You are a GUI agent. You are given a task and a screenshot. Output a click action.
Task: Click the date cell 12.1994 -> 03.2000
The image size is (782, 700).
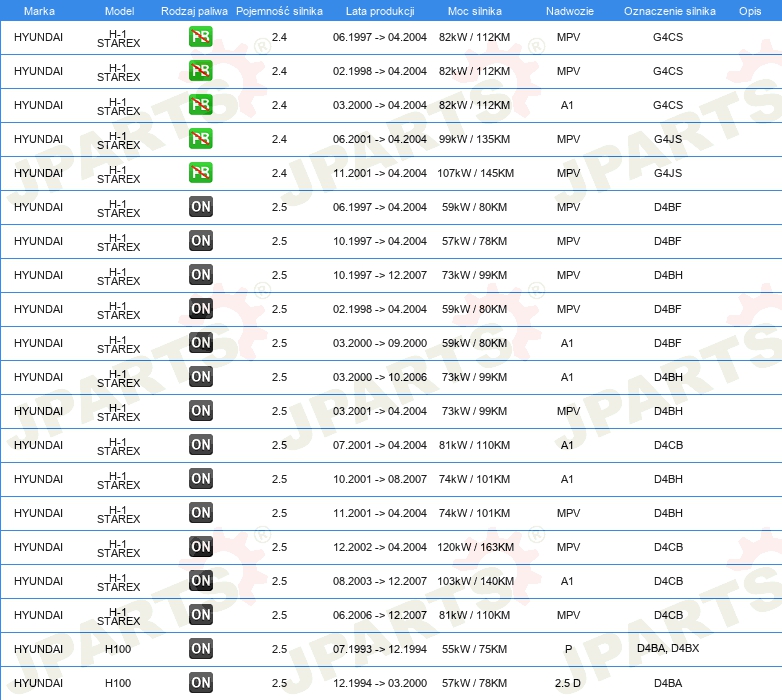(x=380, y=683)
